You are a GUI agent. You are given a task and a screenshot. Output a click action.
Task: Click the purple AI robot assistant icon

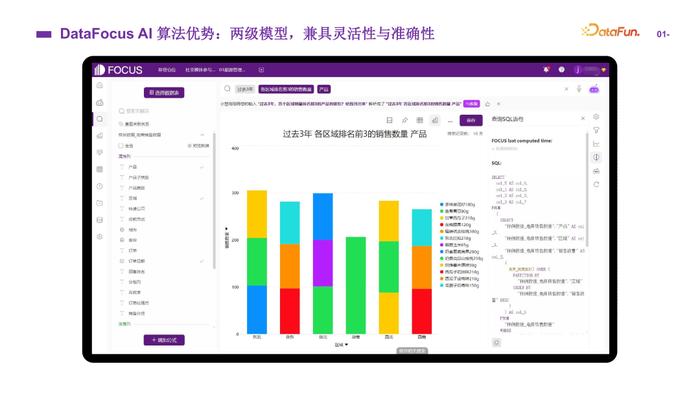click(x=594, y=89)
